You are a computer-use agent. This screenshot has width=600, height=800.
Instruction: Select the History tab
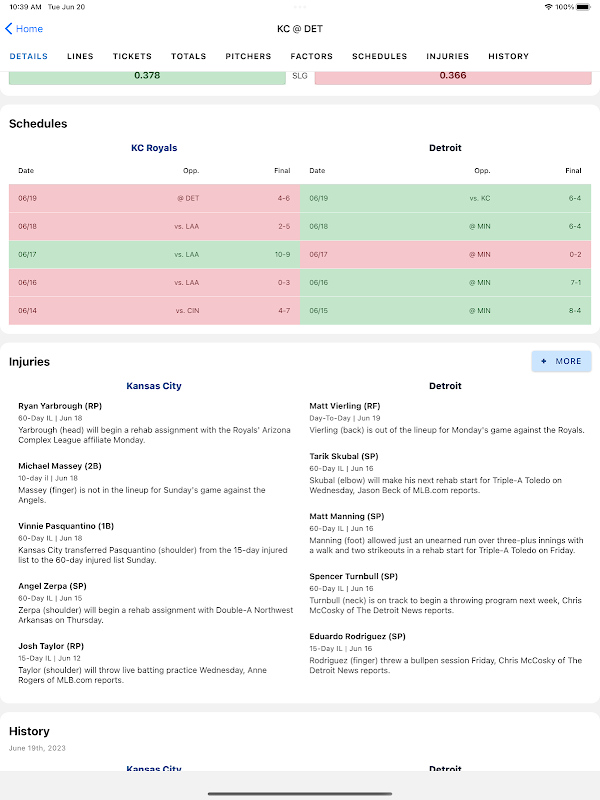pyautogui.click(x=508, y=56)
